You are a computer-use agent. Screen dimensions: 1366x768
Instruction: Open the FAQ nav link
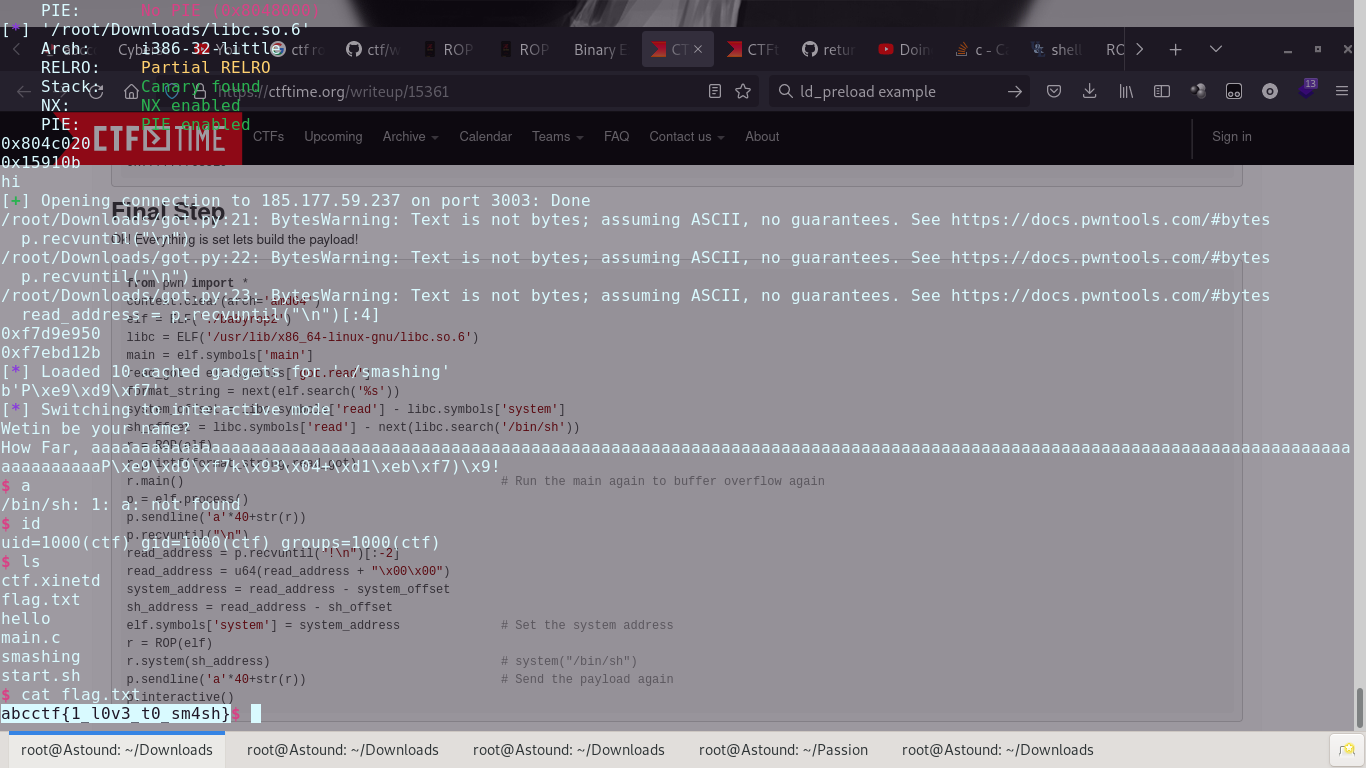616,136
